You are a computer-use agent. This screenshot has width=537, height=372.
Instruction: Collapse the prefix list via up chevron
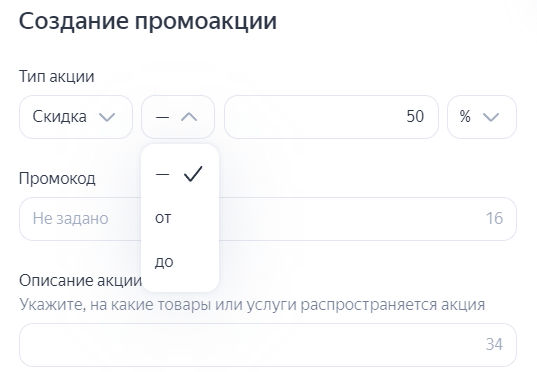click(x=189, y=117)
